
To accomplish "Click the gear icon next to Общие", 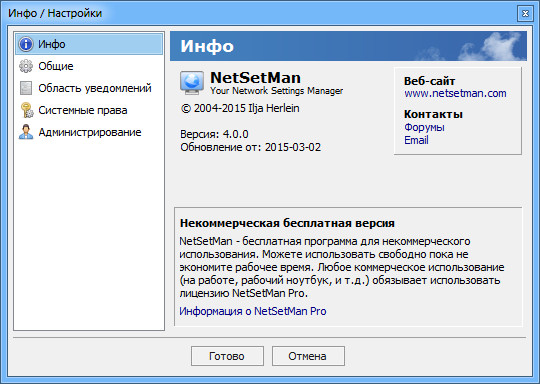I will pos(26,66).
